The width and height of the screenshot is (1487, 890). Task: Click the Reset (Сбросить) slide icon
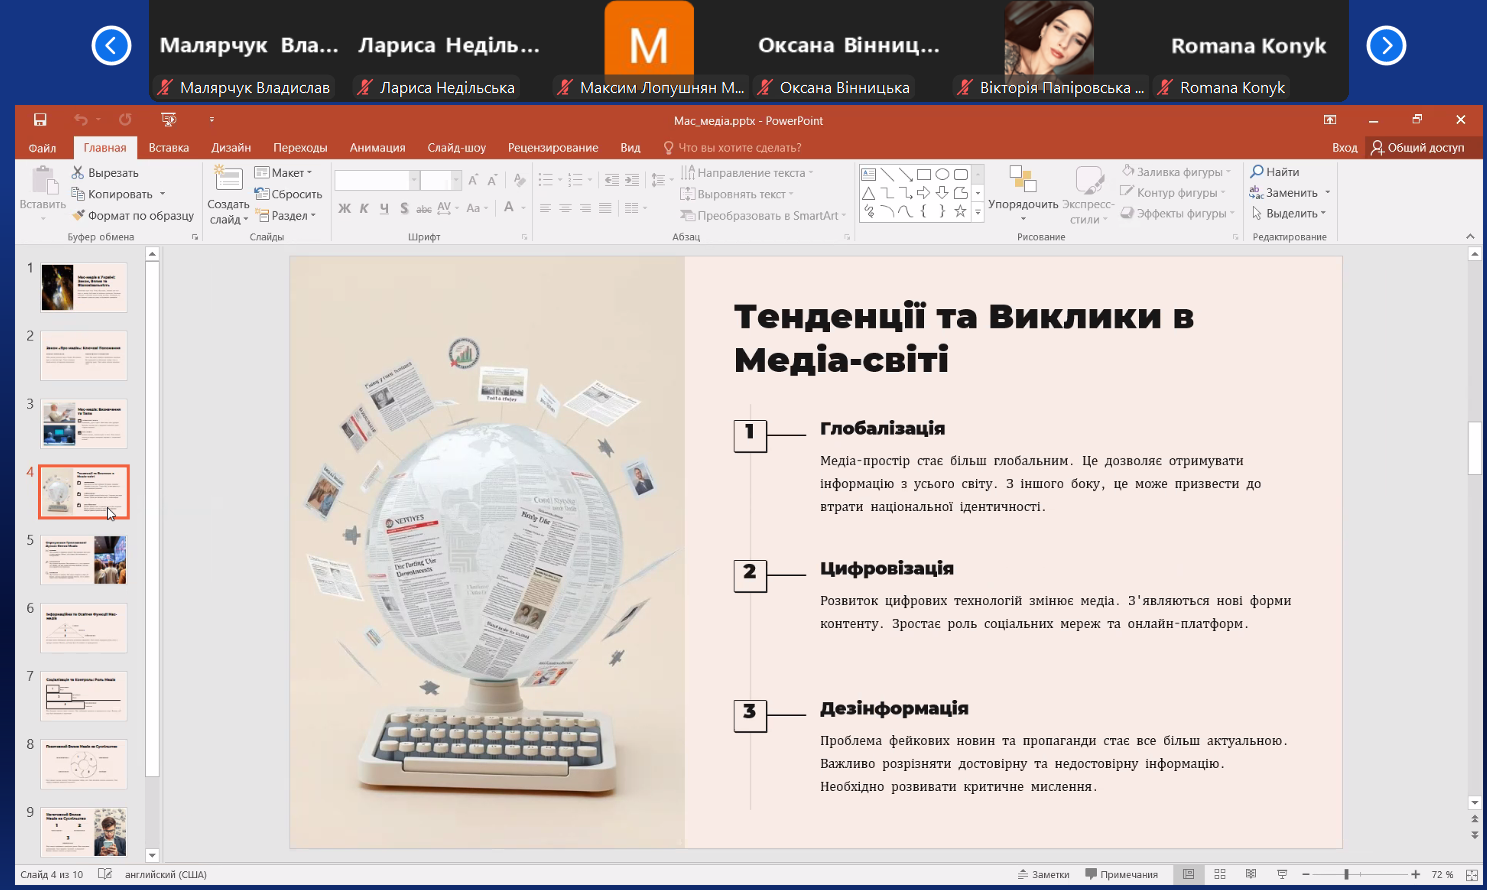point(263,194)
